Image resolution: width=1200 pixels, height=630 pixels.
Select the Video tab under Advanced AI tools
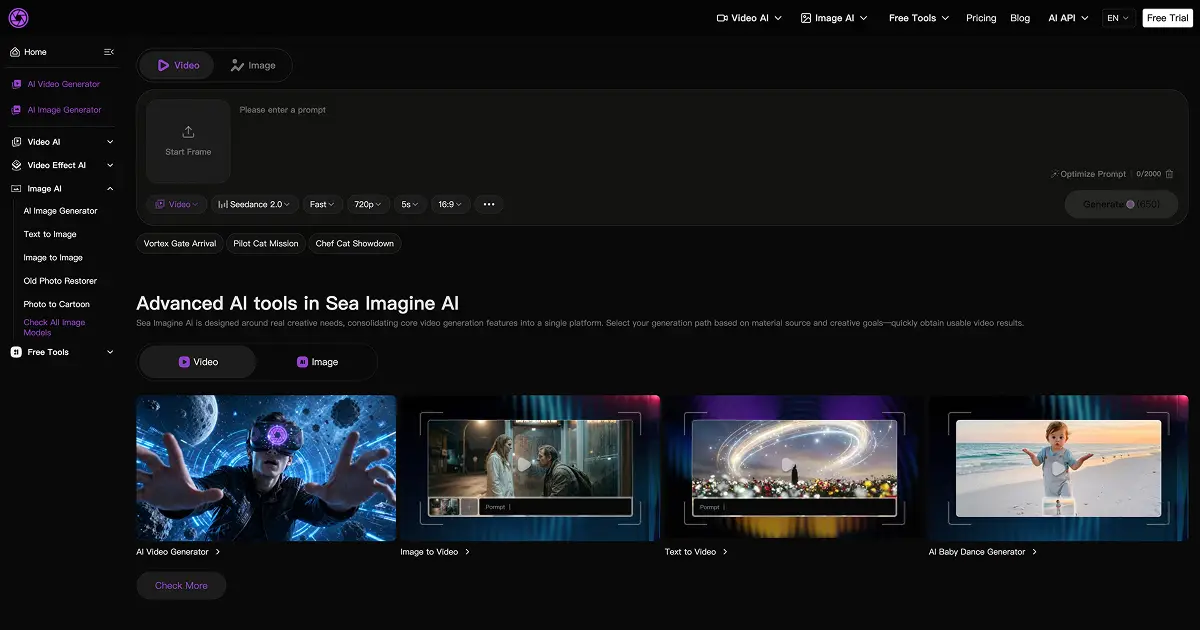(x=198, y=362)
